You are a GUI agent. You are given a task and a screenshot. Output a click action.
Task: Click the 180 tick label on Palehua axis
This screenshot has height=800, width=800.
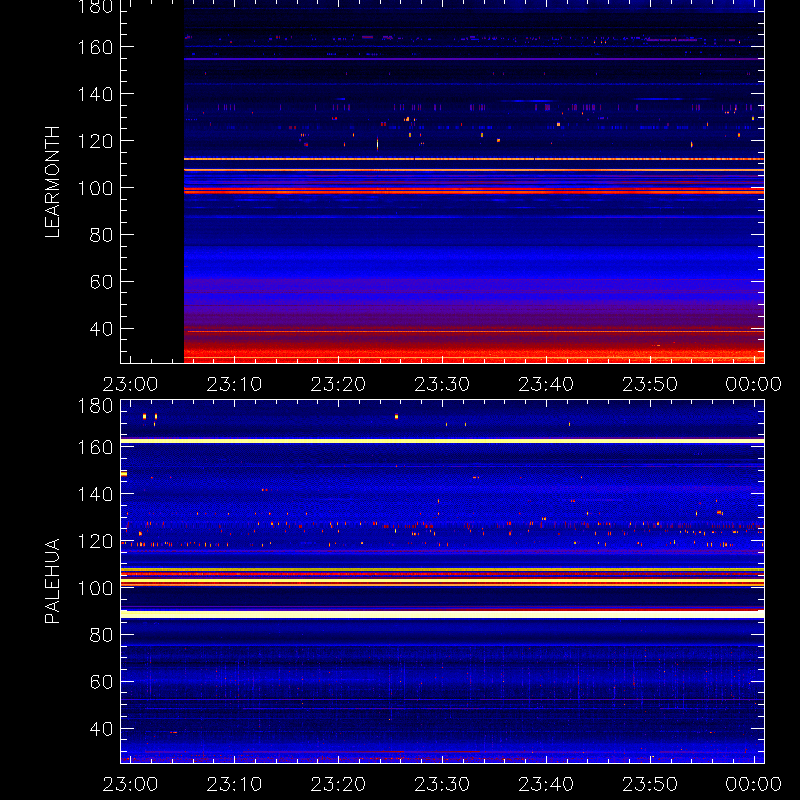click(95, 407)
